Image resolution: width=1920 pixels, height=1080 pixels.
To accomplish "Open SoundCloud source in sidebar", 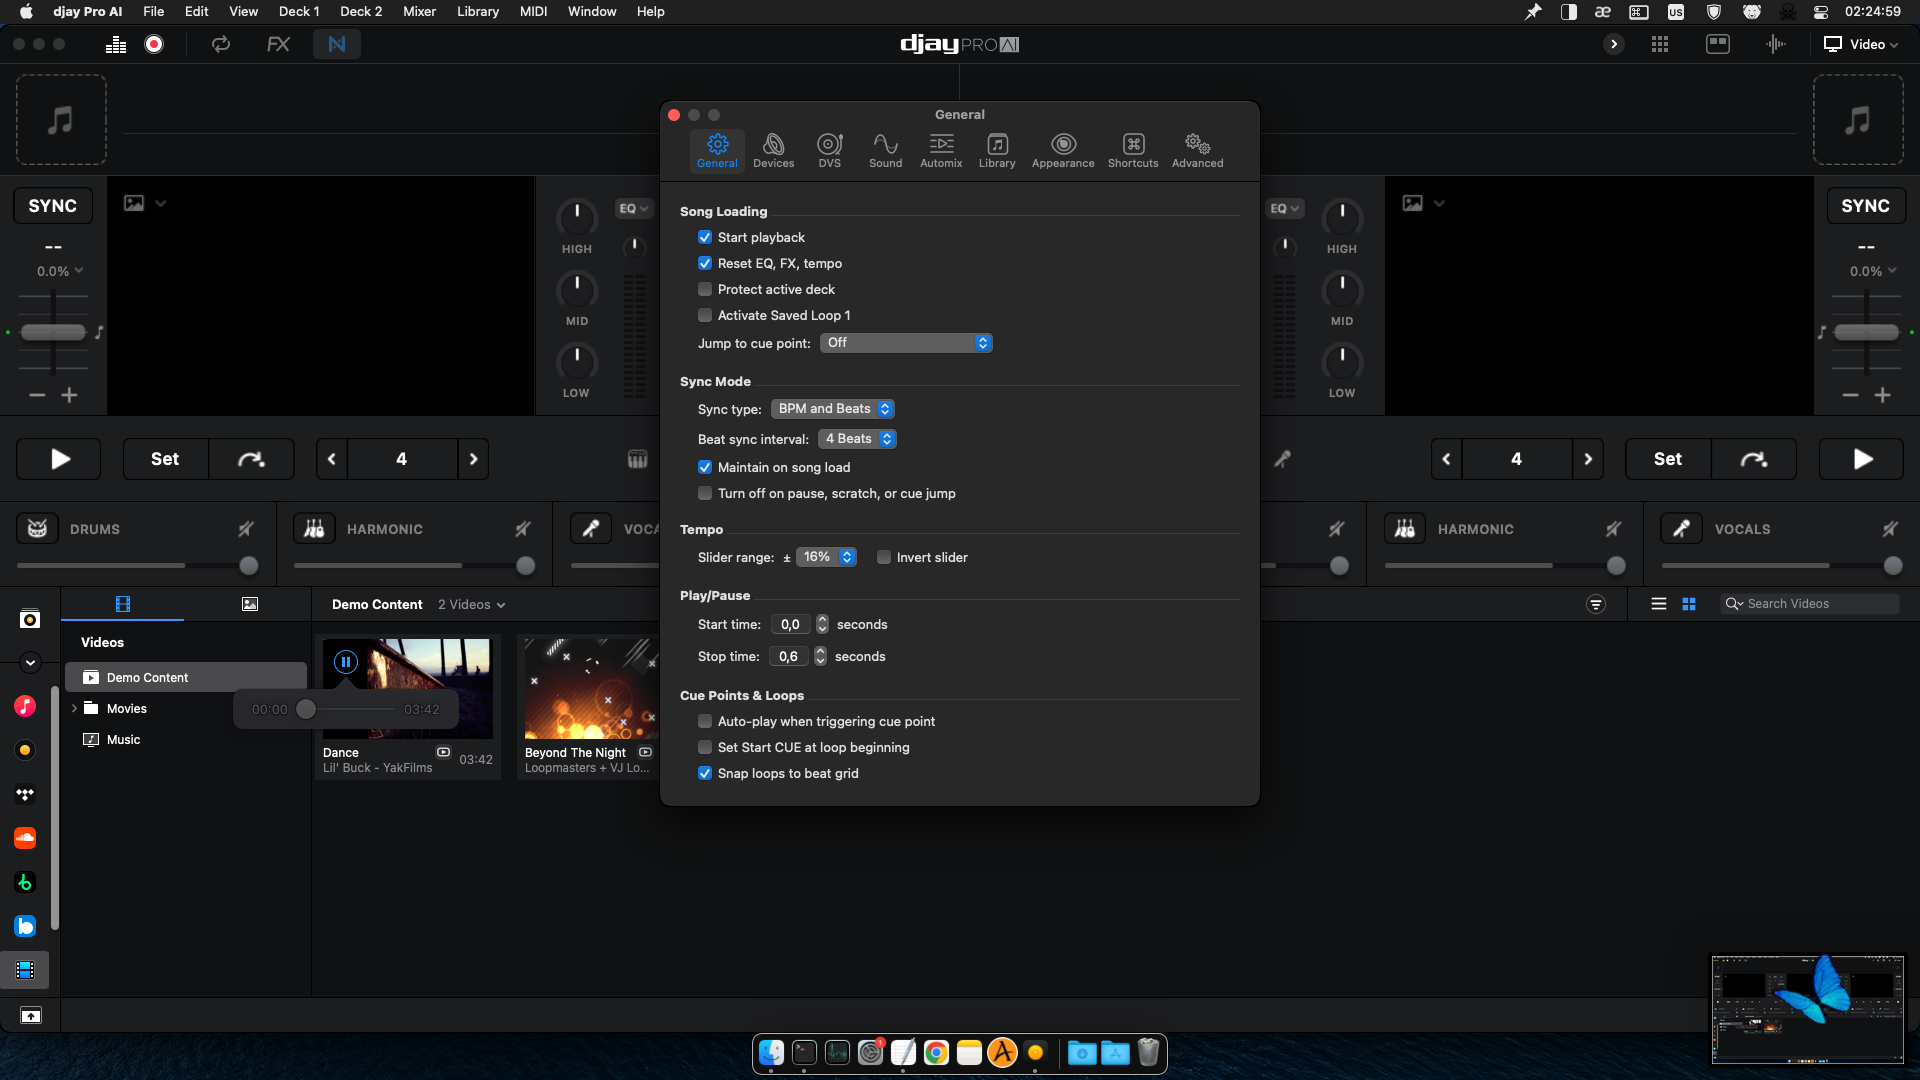I will pyautogui.click(x=25, y=838).
